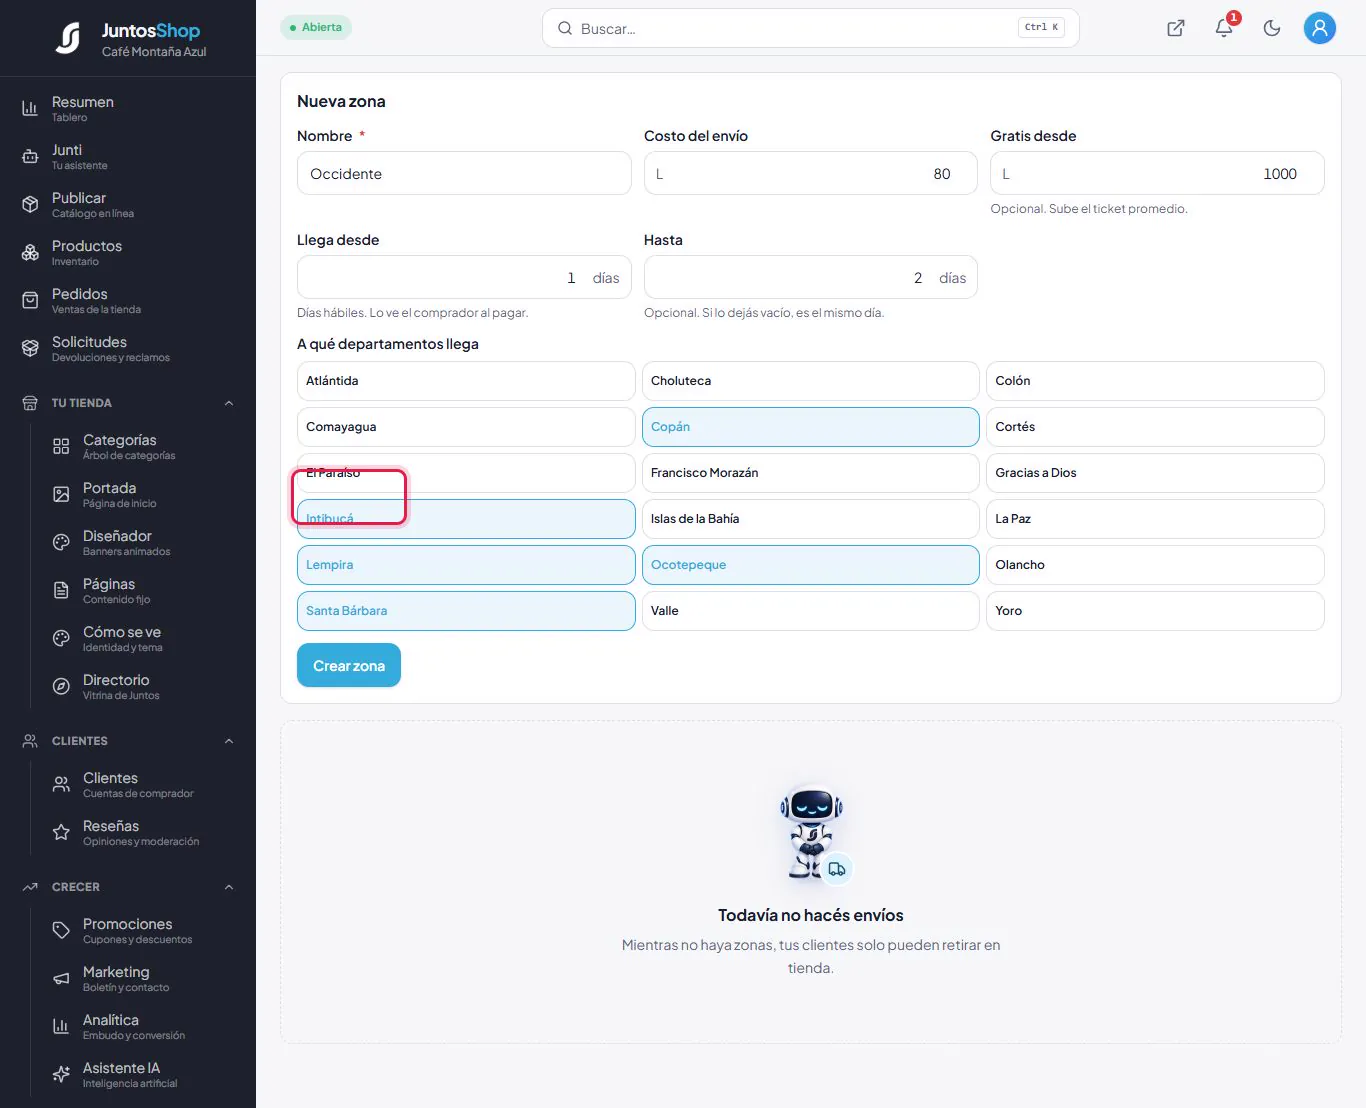Click the Promociones tag icon

[61, 930]
